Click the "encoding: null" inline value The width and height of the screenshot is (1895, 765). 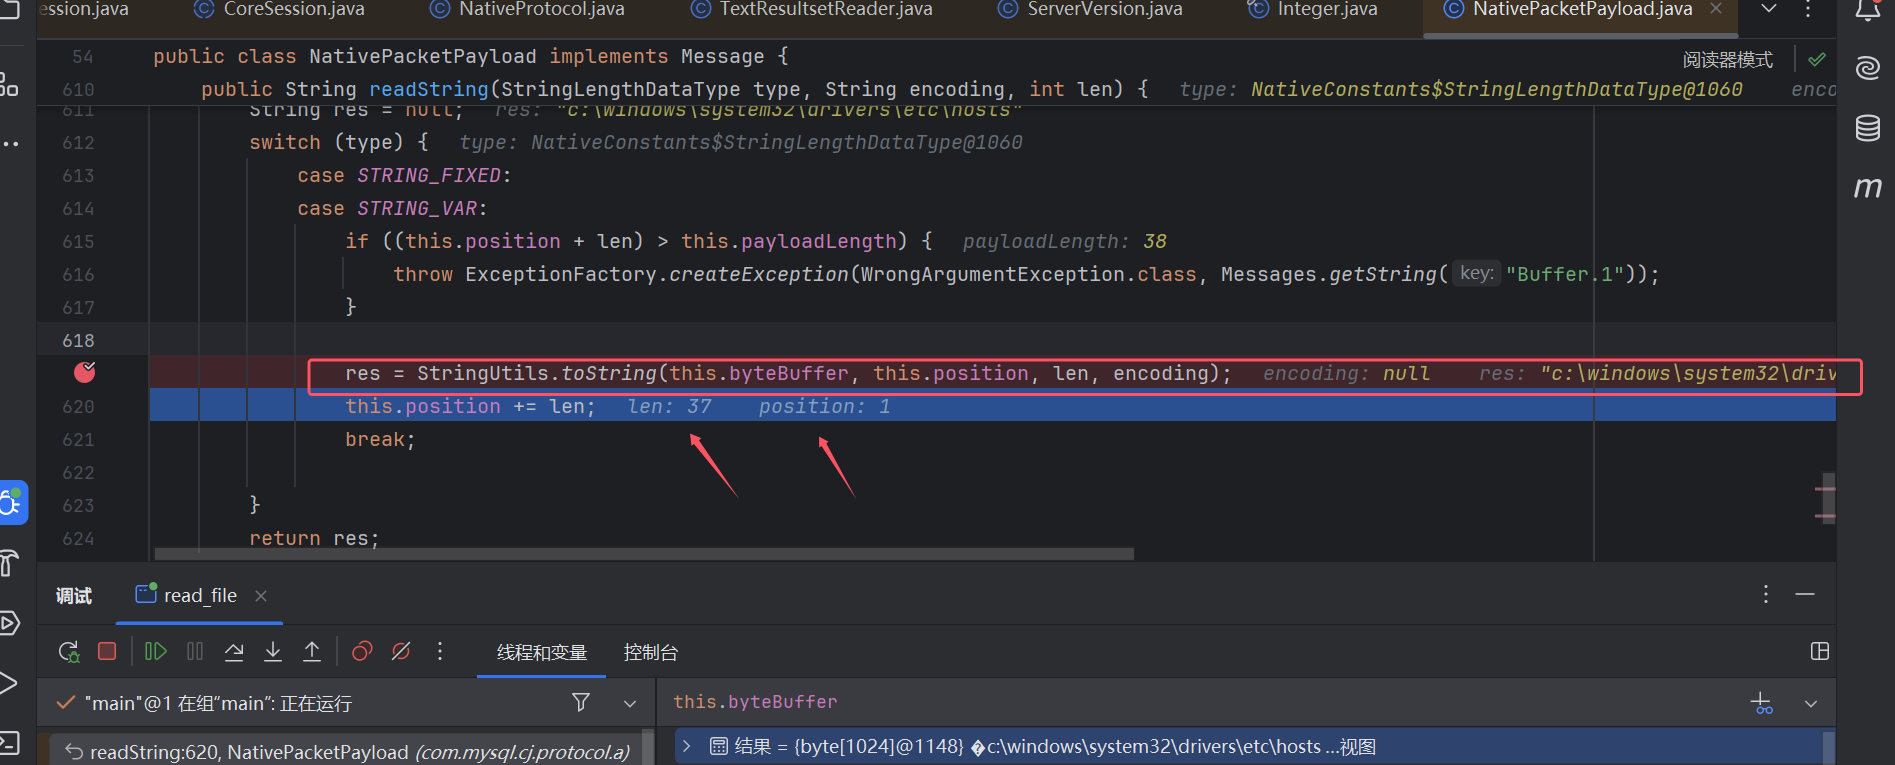click(x=1346, y=373)
